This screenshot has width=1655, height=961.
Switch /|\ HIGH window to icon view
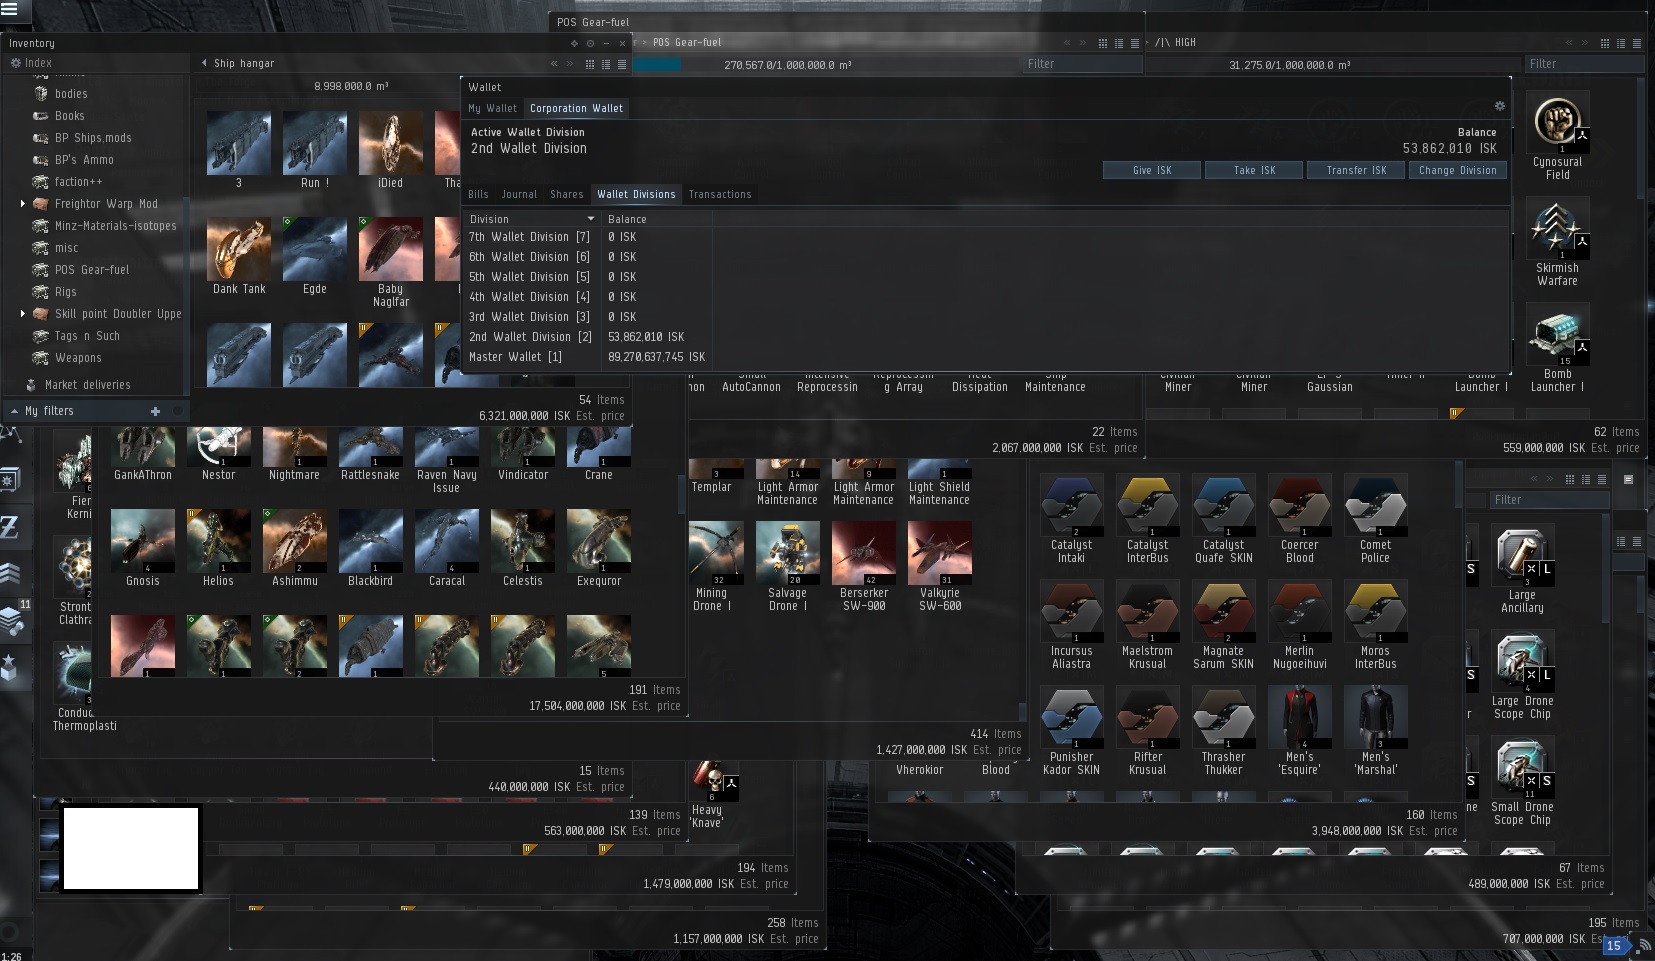tap(1605, 43)
